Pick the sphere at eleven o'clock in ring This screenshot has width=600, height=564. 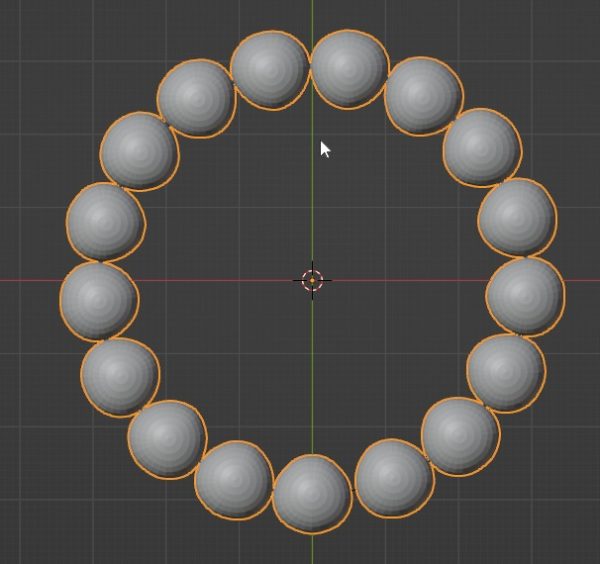(196, 98)
